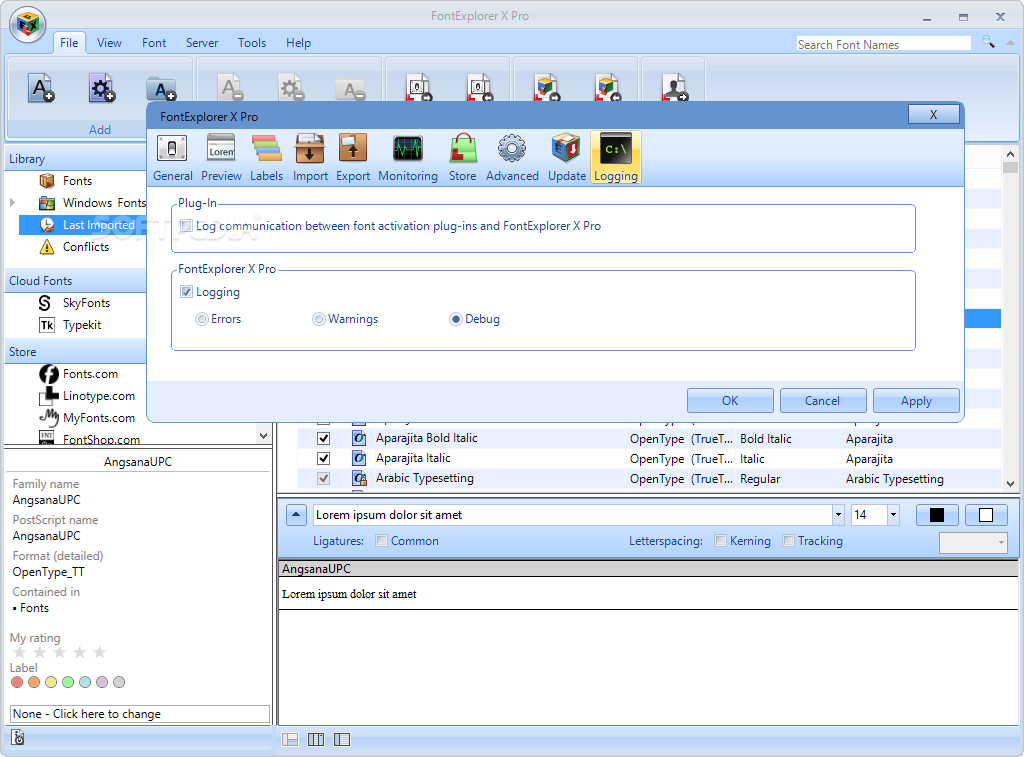The image size is (1024, 757).
Task: Toggle Aparajita Italic activation checkbox
Action: click(x=323, y=459)
